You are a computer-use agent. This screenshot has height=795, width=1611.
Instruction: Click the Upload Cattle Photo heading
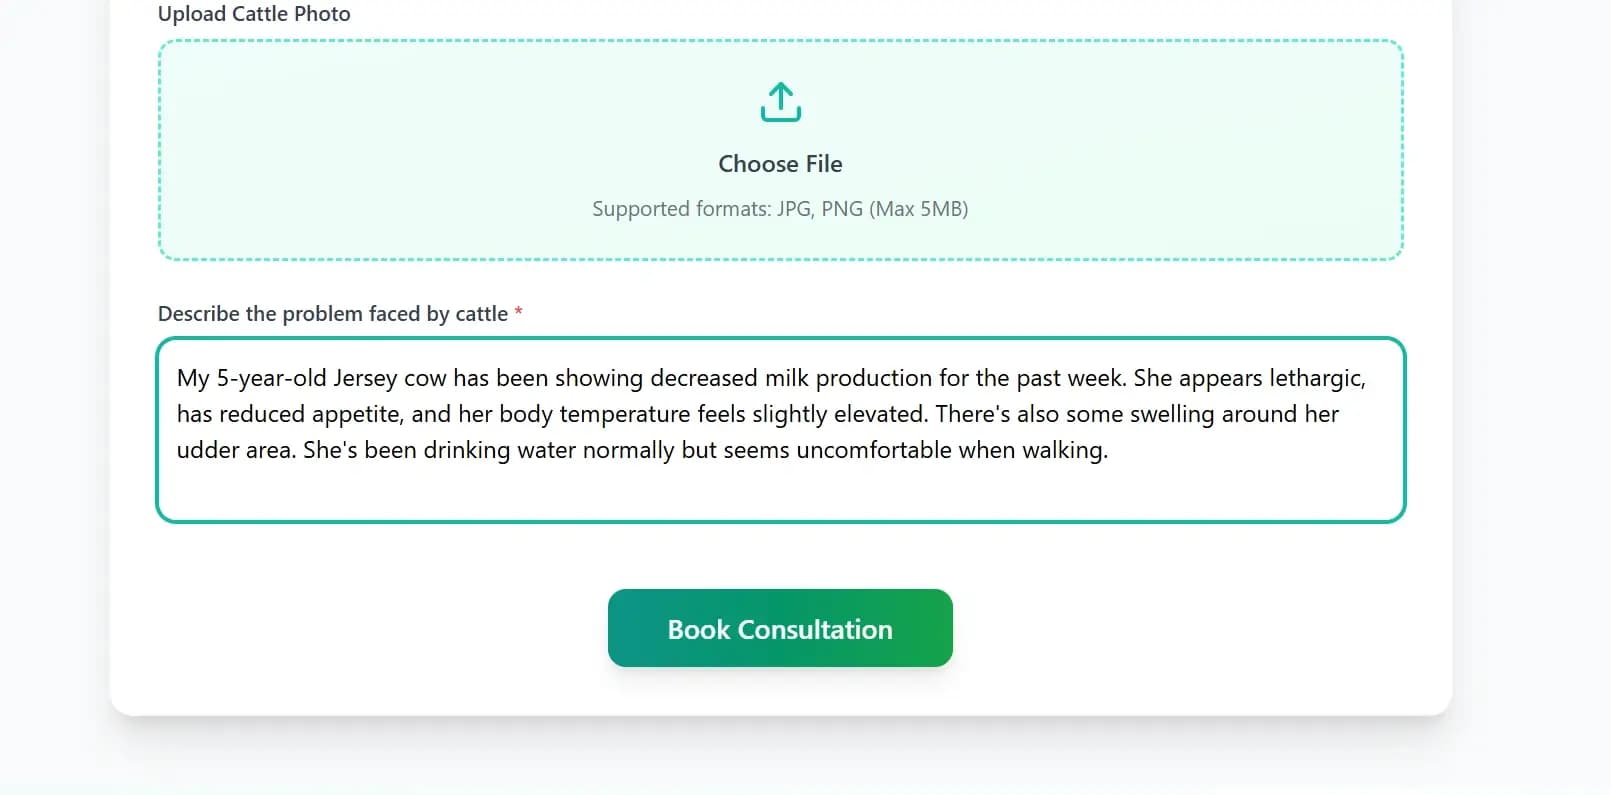pyautogui.click(x=253, y=14)
